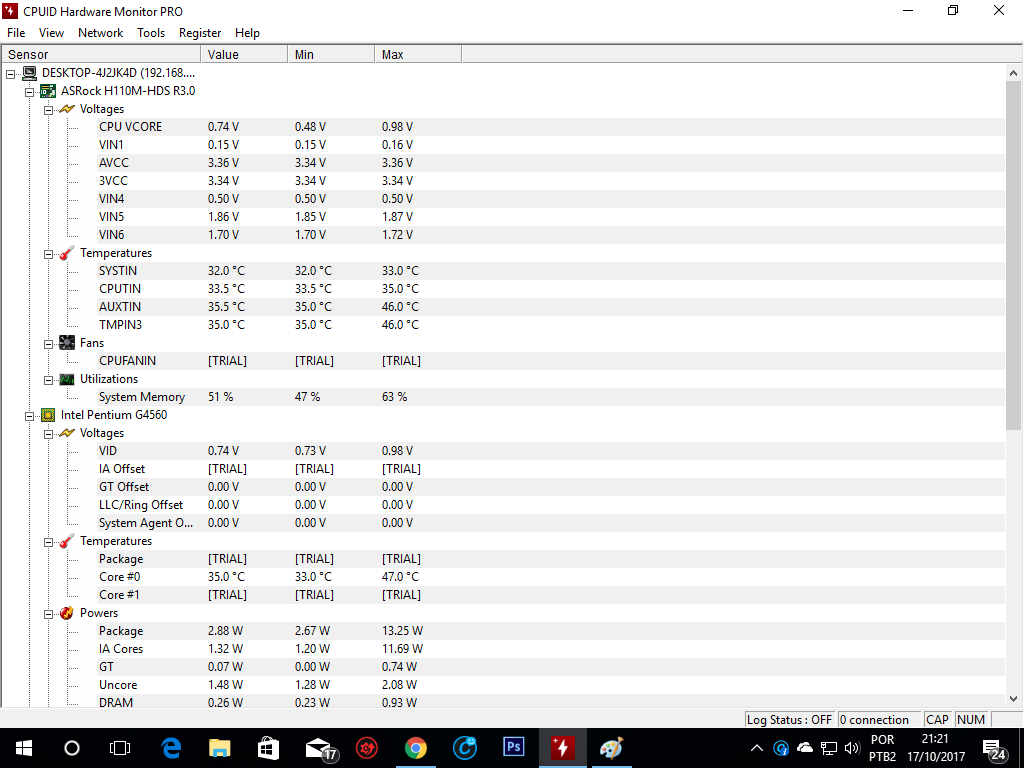Collapse the ASRock H110M-HDS R3.0 node
Image resolution: width=1024 pixels, height=768 pixels.
point(29,92)
